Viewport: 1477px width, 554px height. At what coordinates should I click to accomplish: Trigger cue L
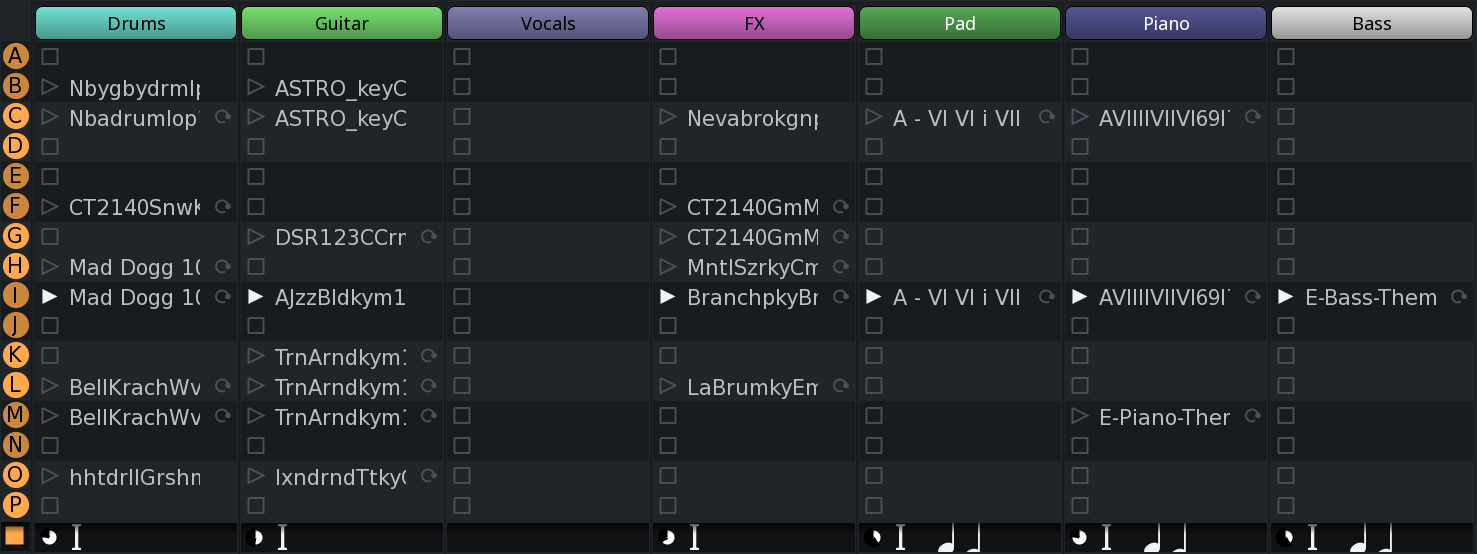[x=15, y=384]
